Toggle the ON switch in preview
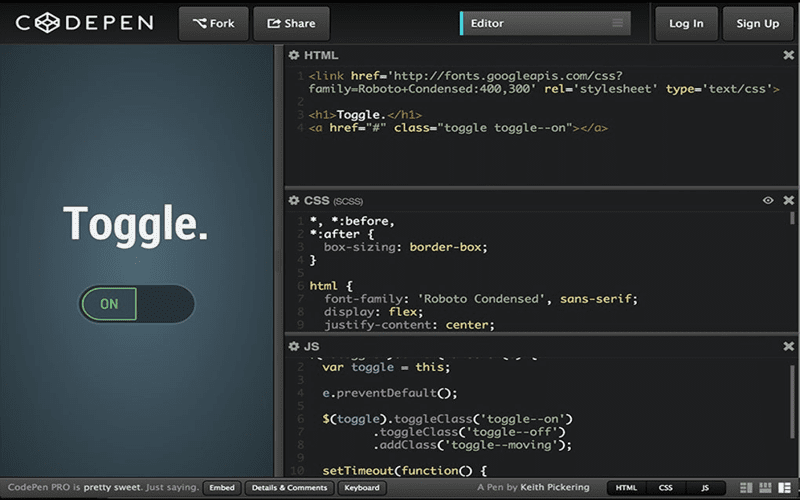This screenshot has height=500, width=800. [137, 304]
